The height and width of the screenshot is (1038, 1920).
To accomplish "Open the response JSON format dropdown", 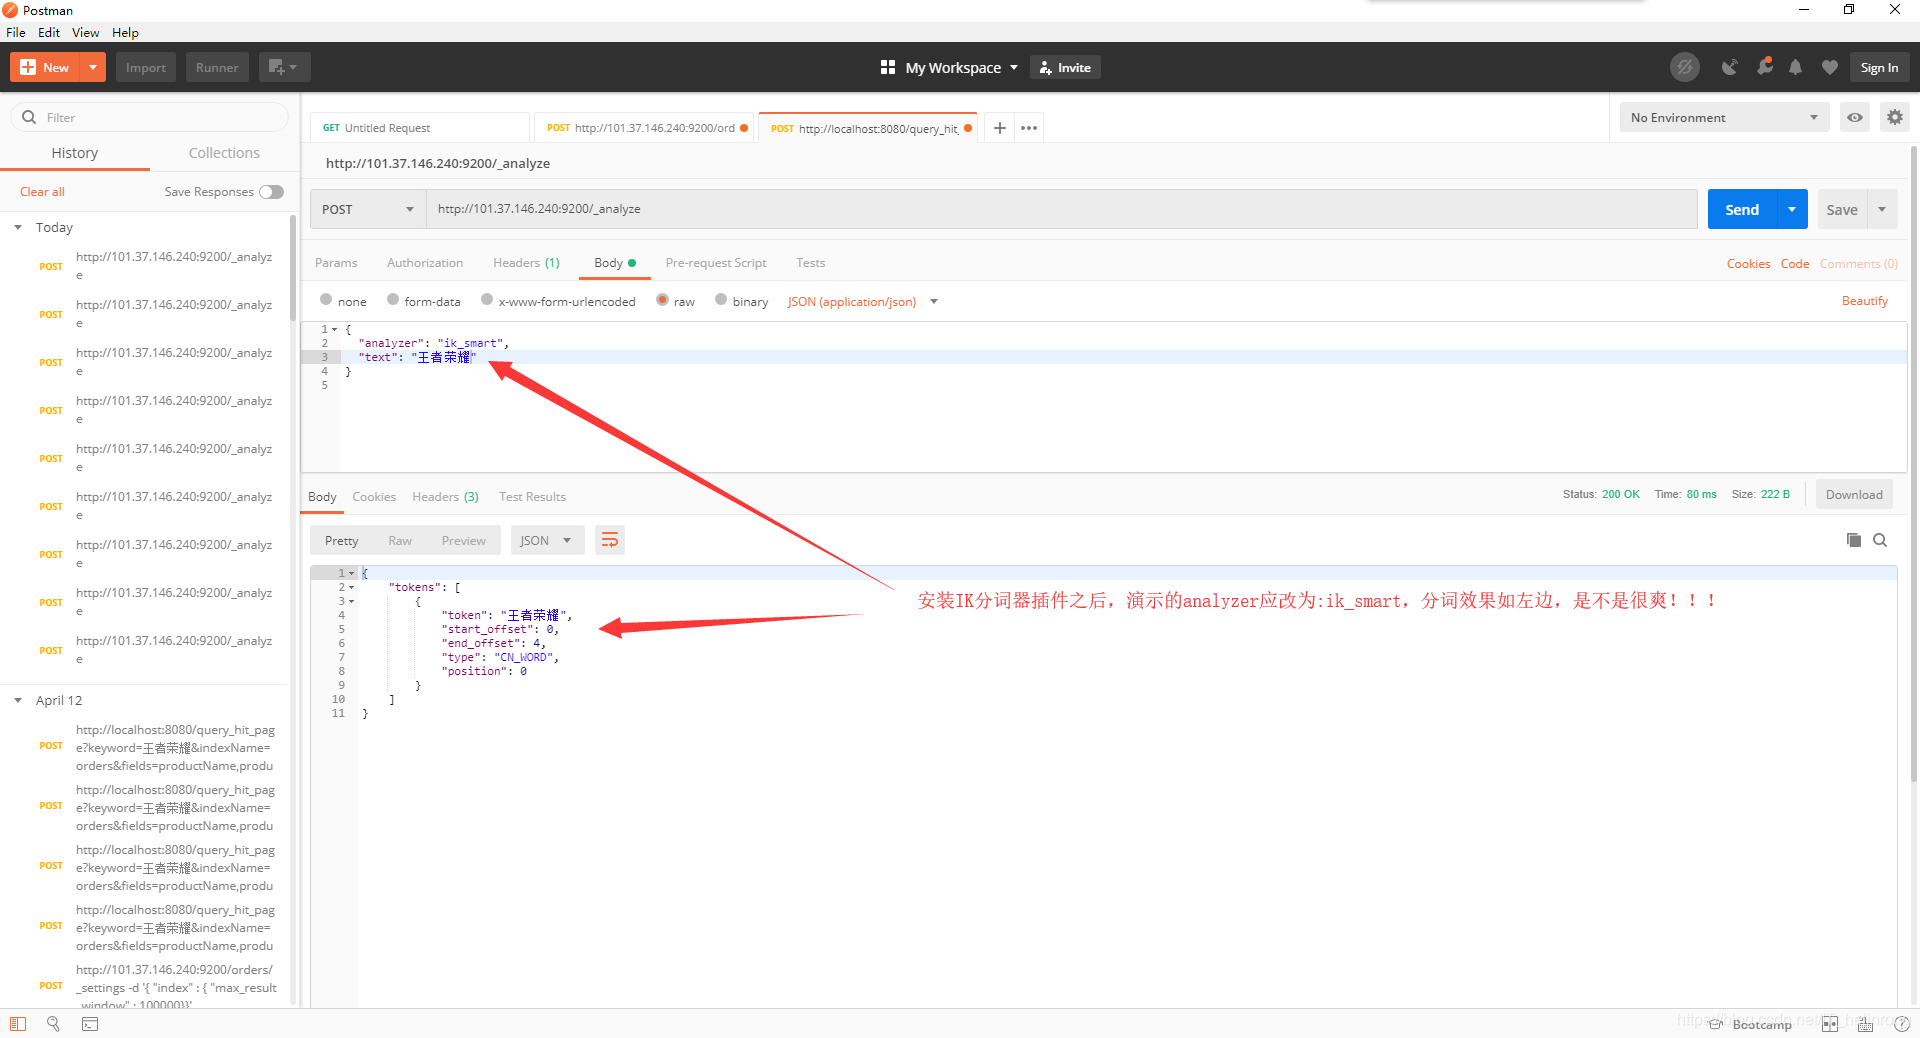I will [547, 541].
